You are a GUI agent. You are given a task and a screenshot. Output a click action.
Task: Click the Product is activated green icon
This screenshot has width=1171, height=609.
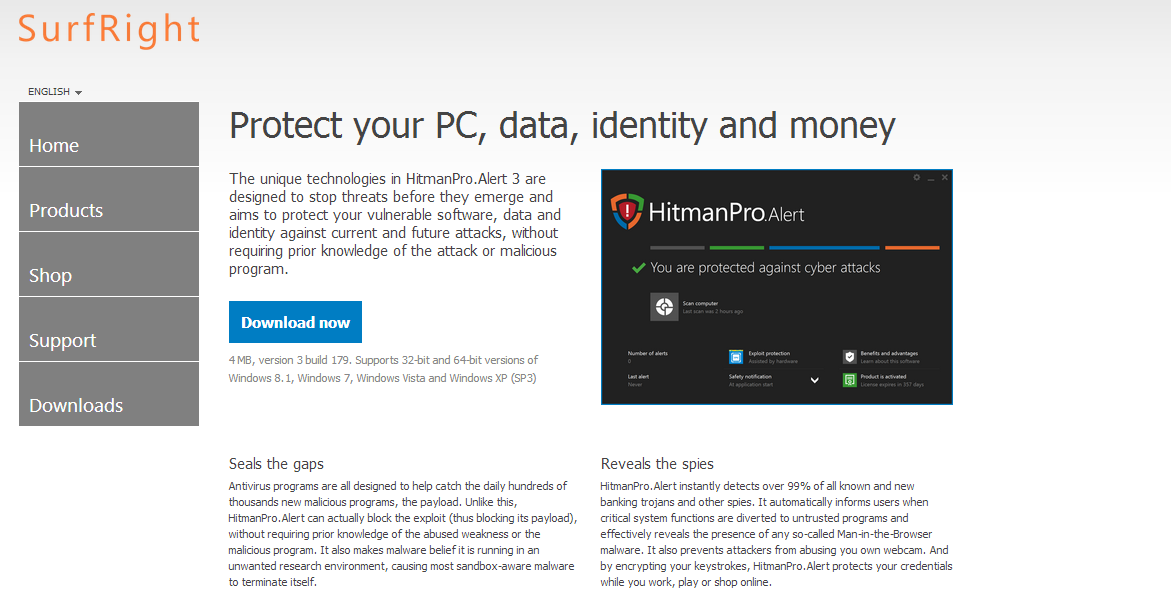coord(849,380)
